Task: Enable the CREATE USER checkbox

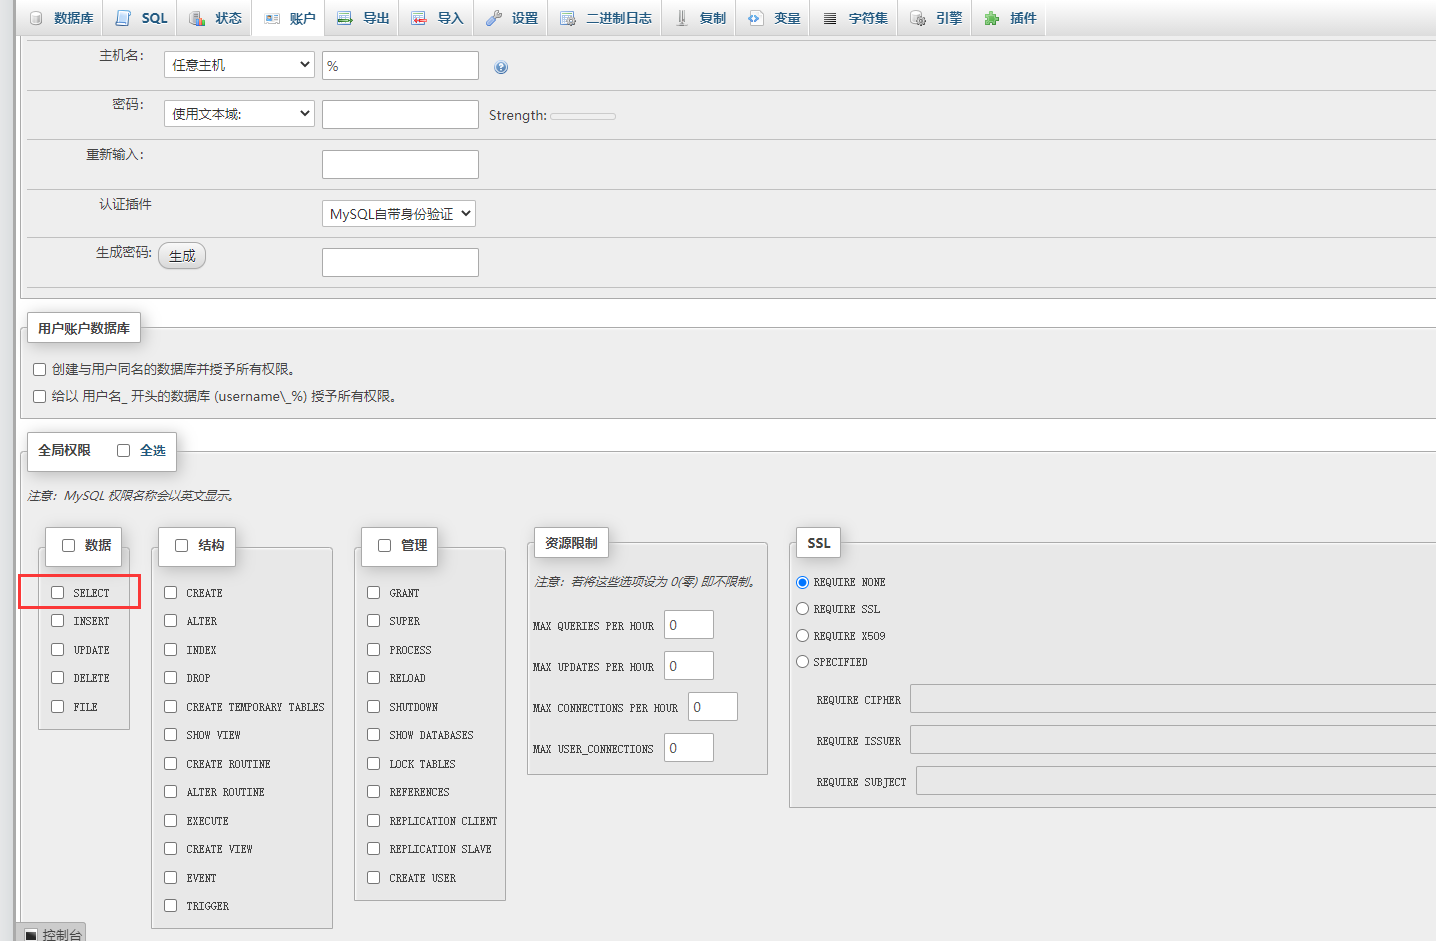Action: 374,878
